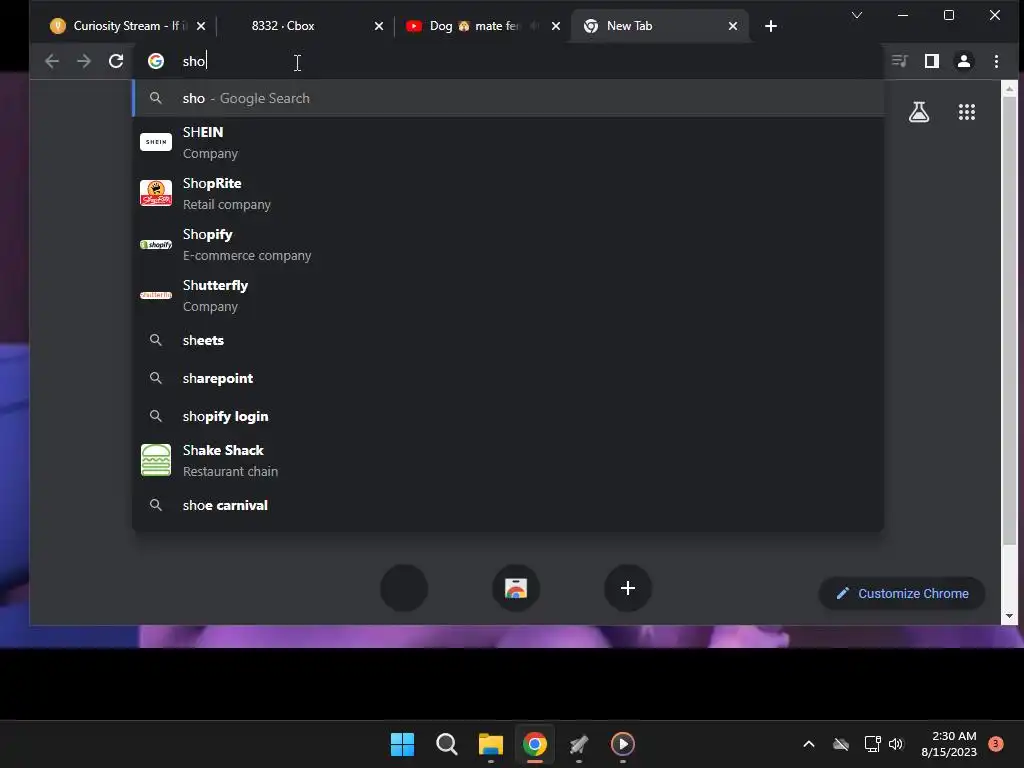Click the network tray icon
This screenshot has height=768, width=1024.
click(872, 744)
